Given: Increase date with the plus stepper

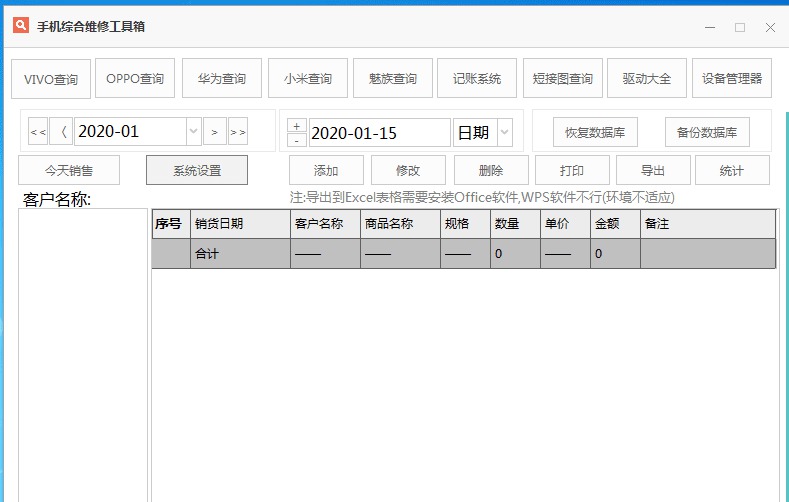Looking at the screenshot, I should (297, 125).
